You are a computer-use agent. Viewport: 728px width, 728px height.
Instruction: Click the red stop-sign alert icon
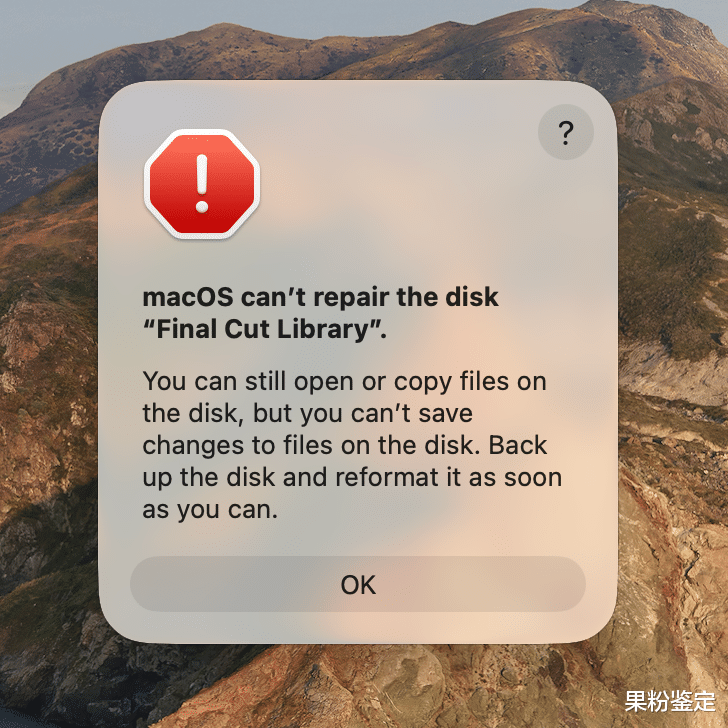pyautogui.click(x=202, y=184)
